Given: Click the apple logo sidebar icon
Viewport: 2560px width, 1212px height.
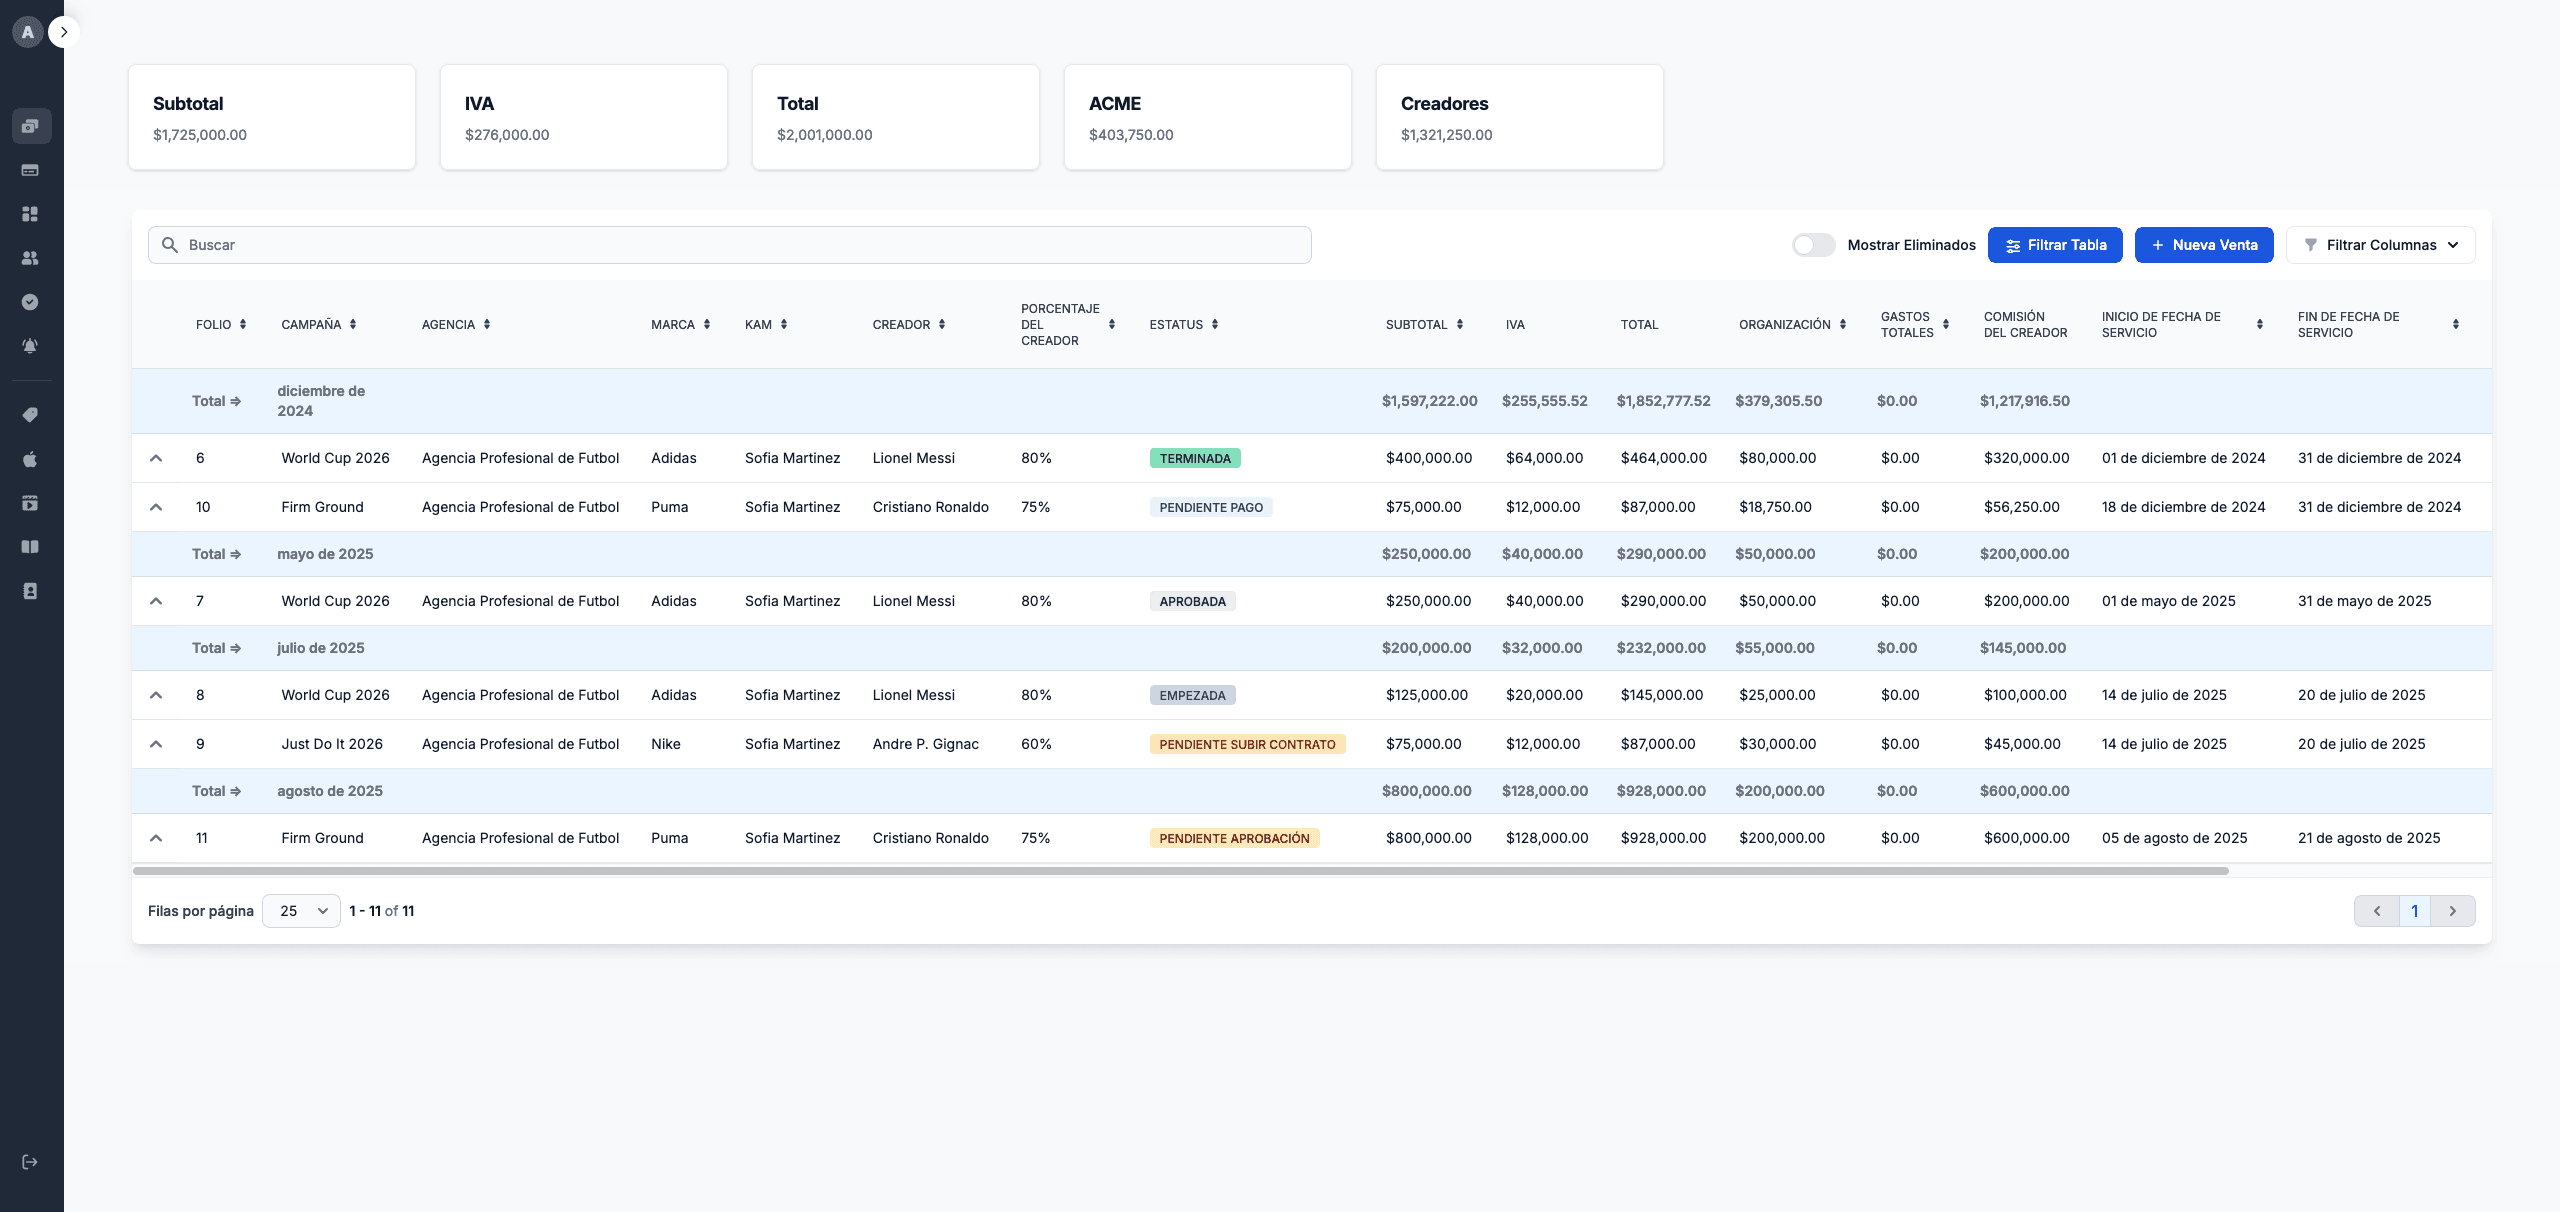Looking at the screenshot, I should (x=30, y=459).
